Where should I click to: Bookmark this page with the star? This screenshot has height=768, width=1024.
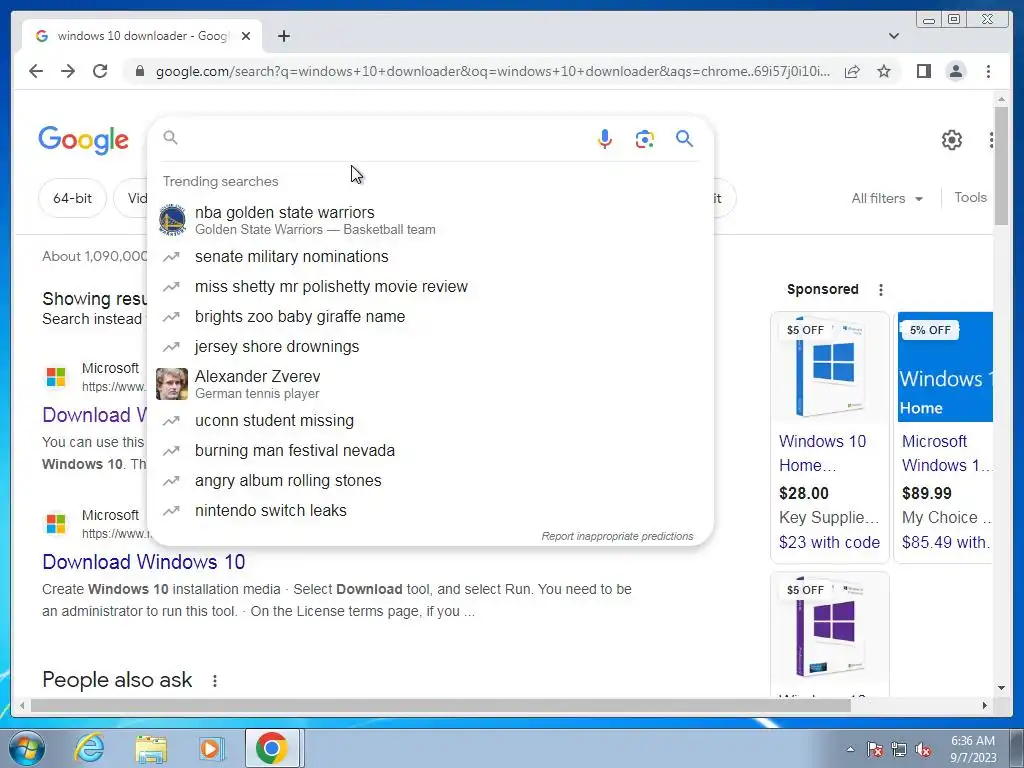(x=884, y=71)
